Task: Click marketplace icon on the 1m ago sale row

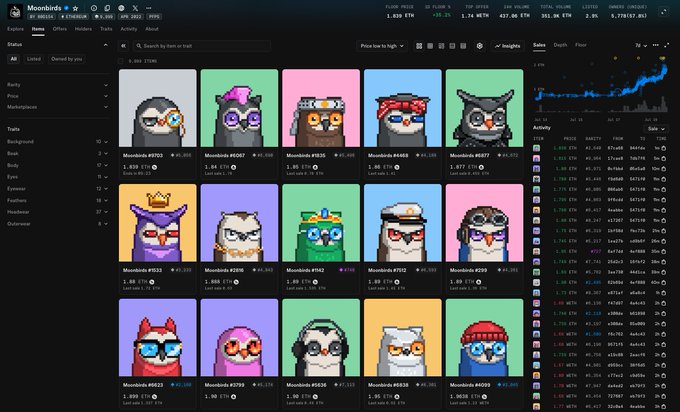Action: tap(664, 148)
